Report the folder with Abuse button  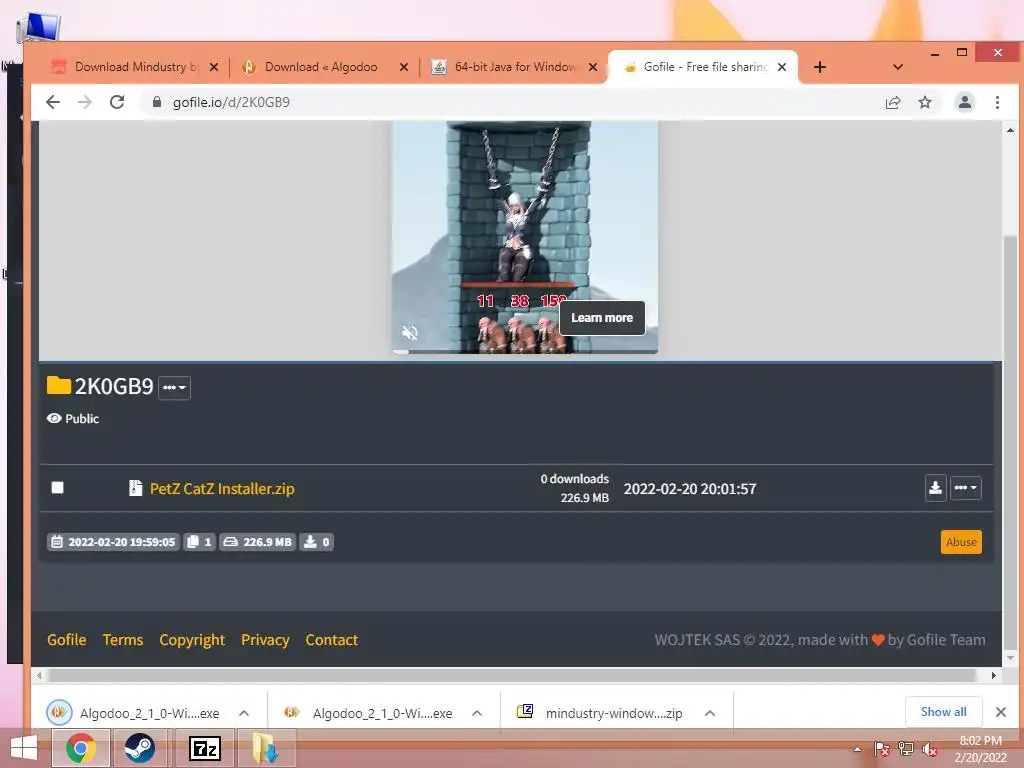(x=961, y=542)
